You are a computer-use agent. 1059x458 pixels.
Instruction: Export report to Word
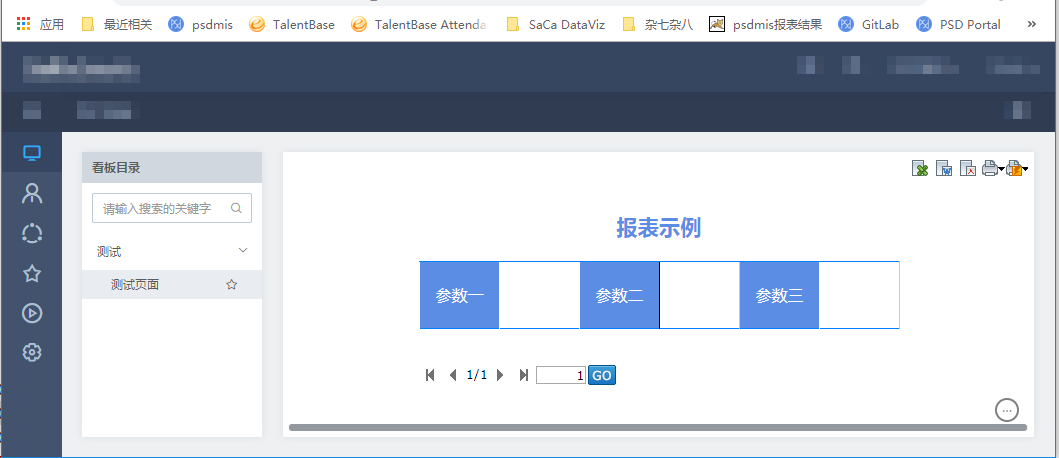pyautogui.click(x=944, y=169)
